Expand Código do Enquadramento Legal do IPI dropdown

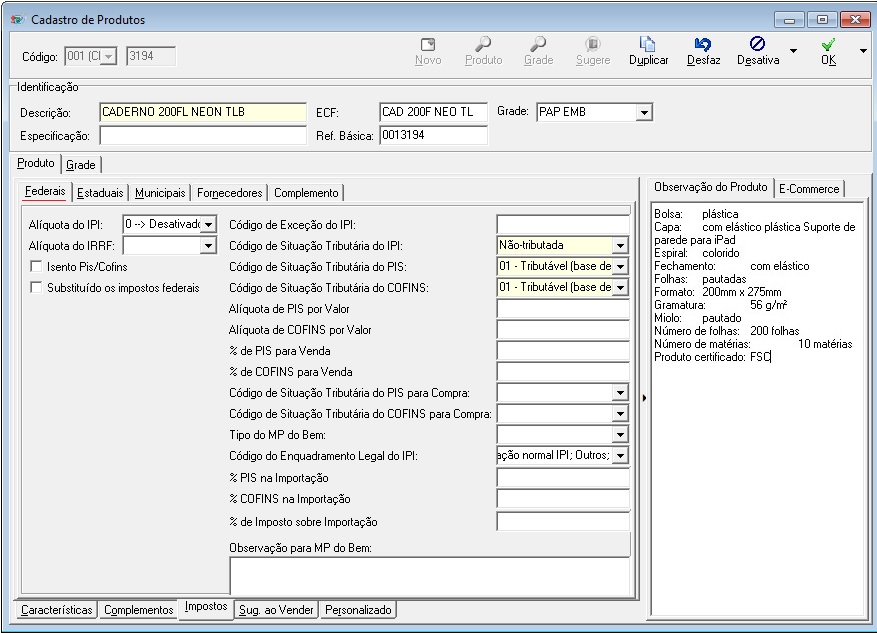tap(620, 456)
